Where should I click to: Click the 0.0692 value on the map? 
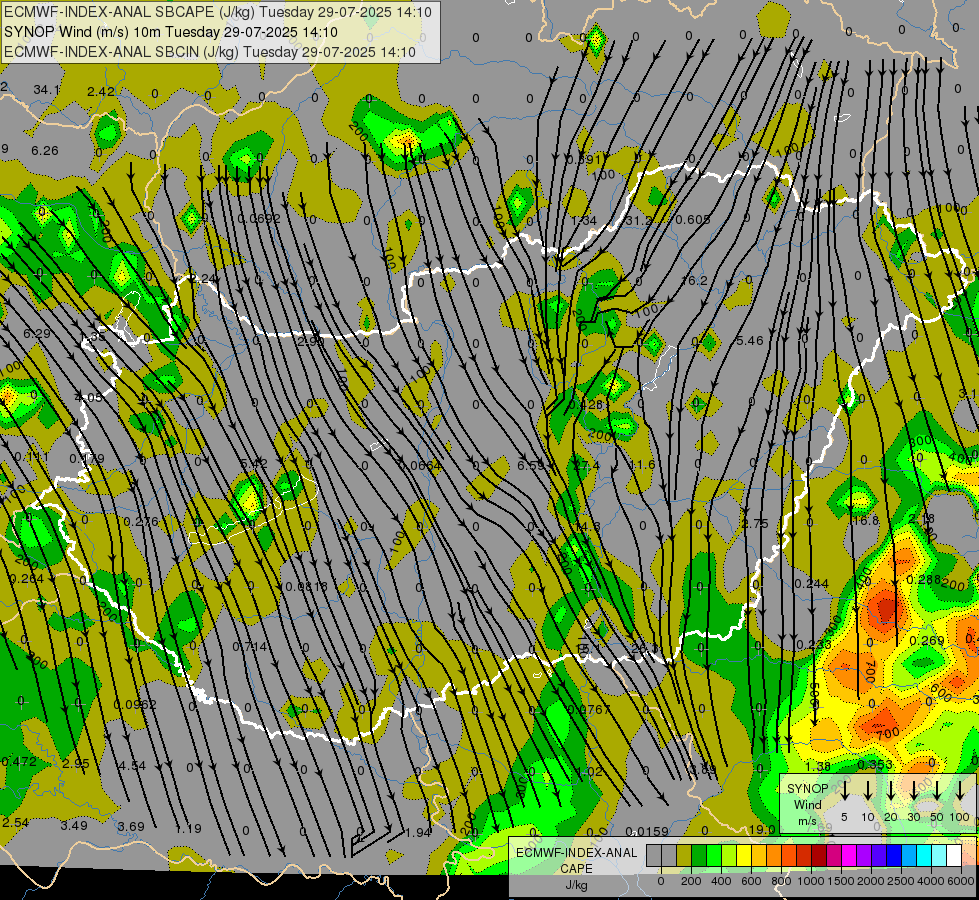[x=259, y=219]
